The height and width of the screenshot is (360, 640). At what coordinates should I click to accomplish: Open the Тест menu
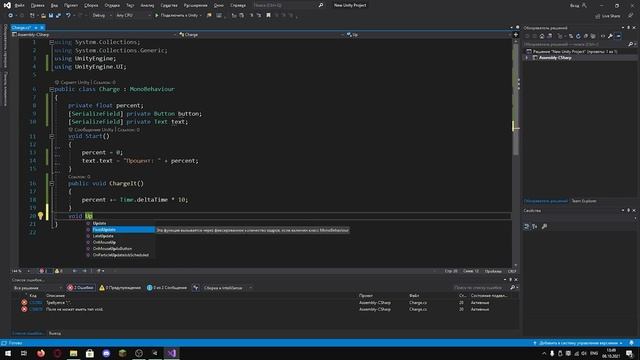coord(130,5)
